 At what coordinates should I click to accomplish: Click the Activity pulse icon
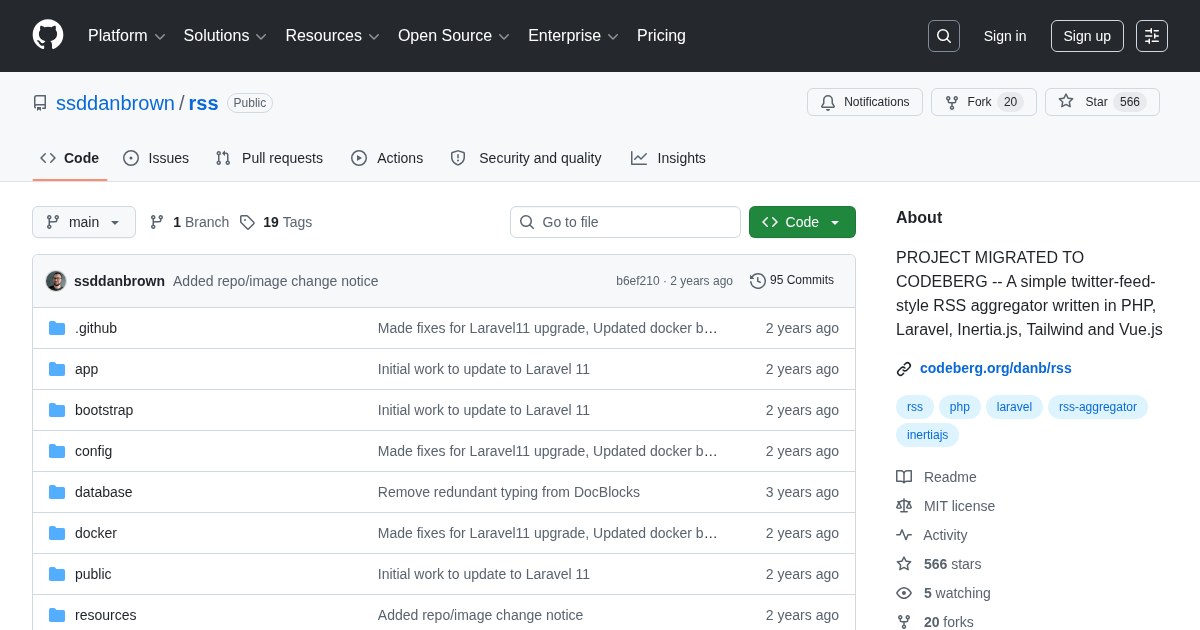click(x=904, y=535)
